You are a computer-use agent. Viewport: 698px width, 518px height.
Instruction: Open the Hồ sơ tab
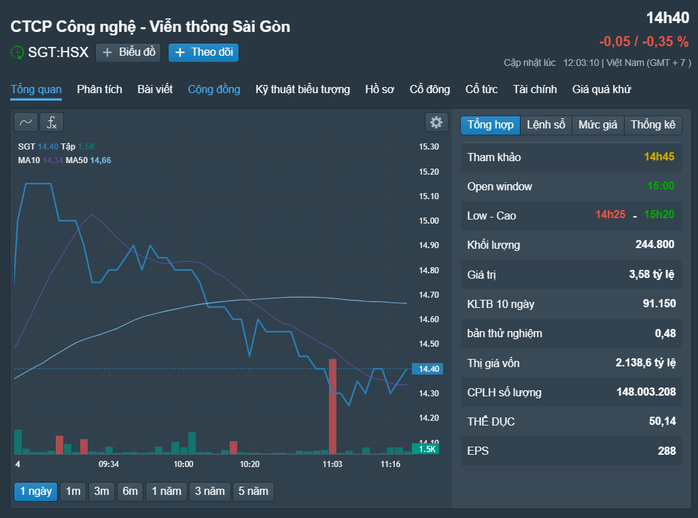click(x=380, y=89)
